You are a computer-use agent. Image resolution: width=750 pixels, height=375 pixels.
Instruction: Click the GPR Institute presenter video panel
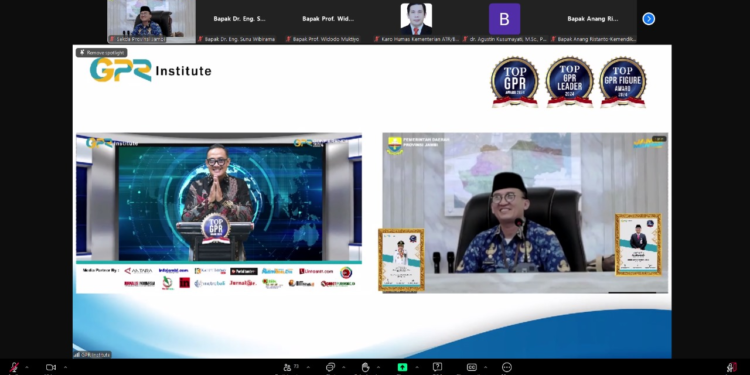point(219,213)
